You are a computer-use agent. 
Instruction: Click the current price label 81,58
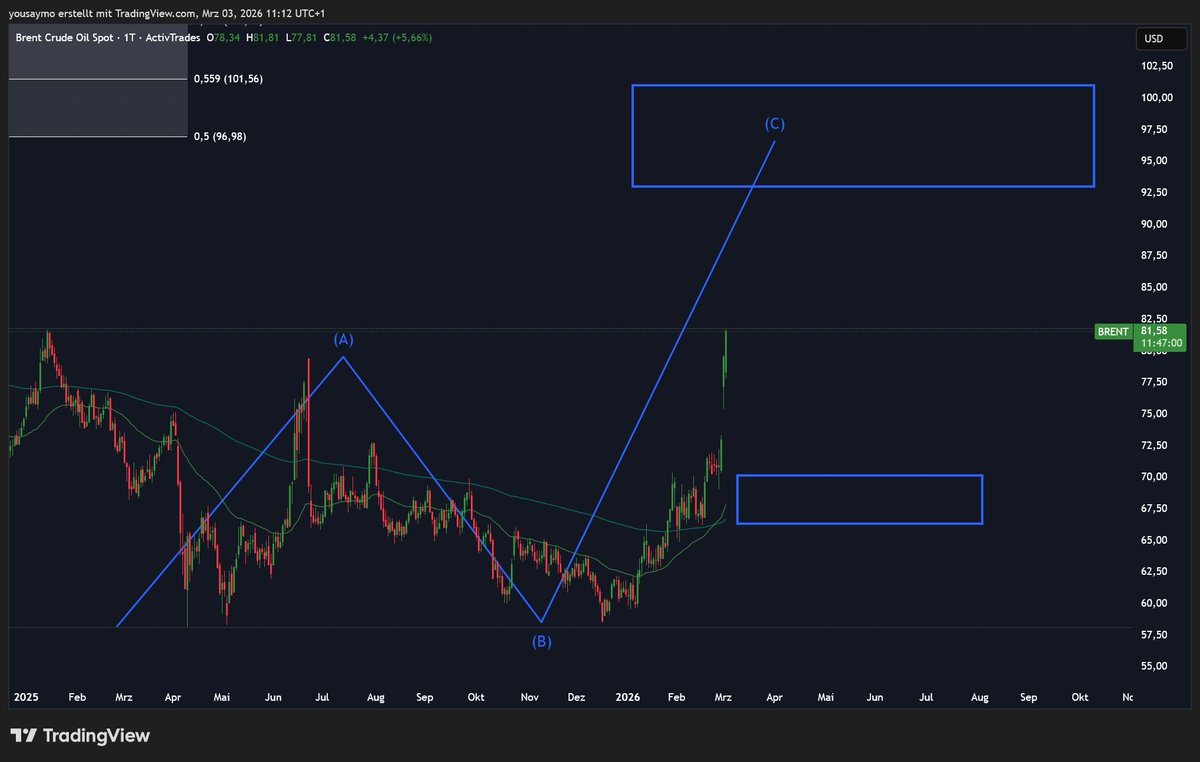pyautogui.click(x=1153, y=331)
